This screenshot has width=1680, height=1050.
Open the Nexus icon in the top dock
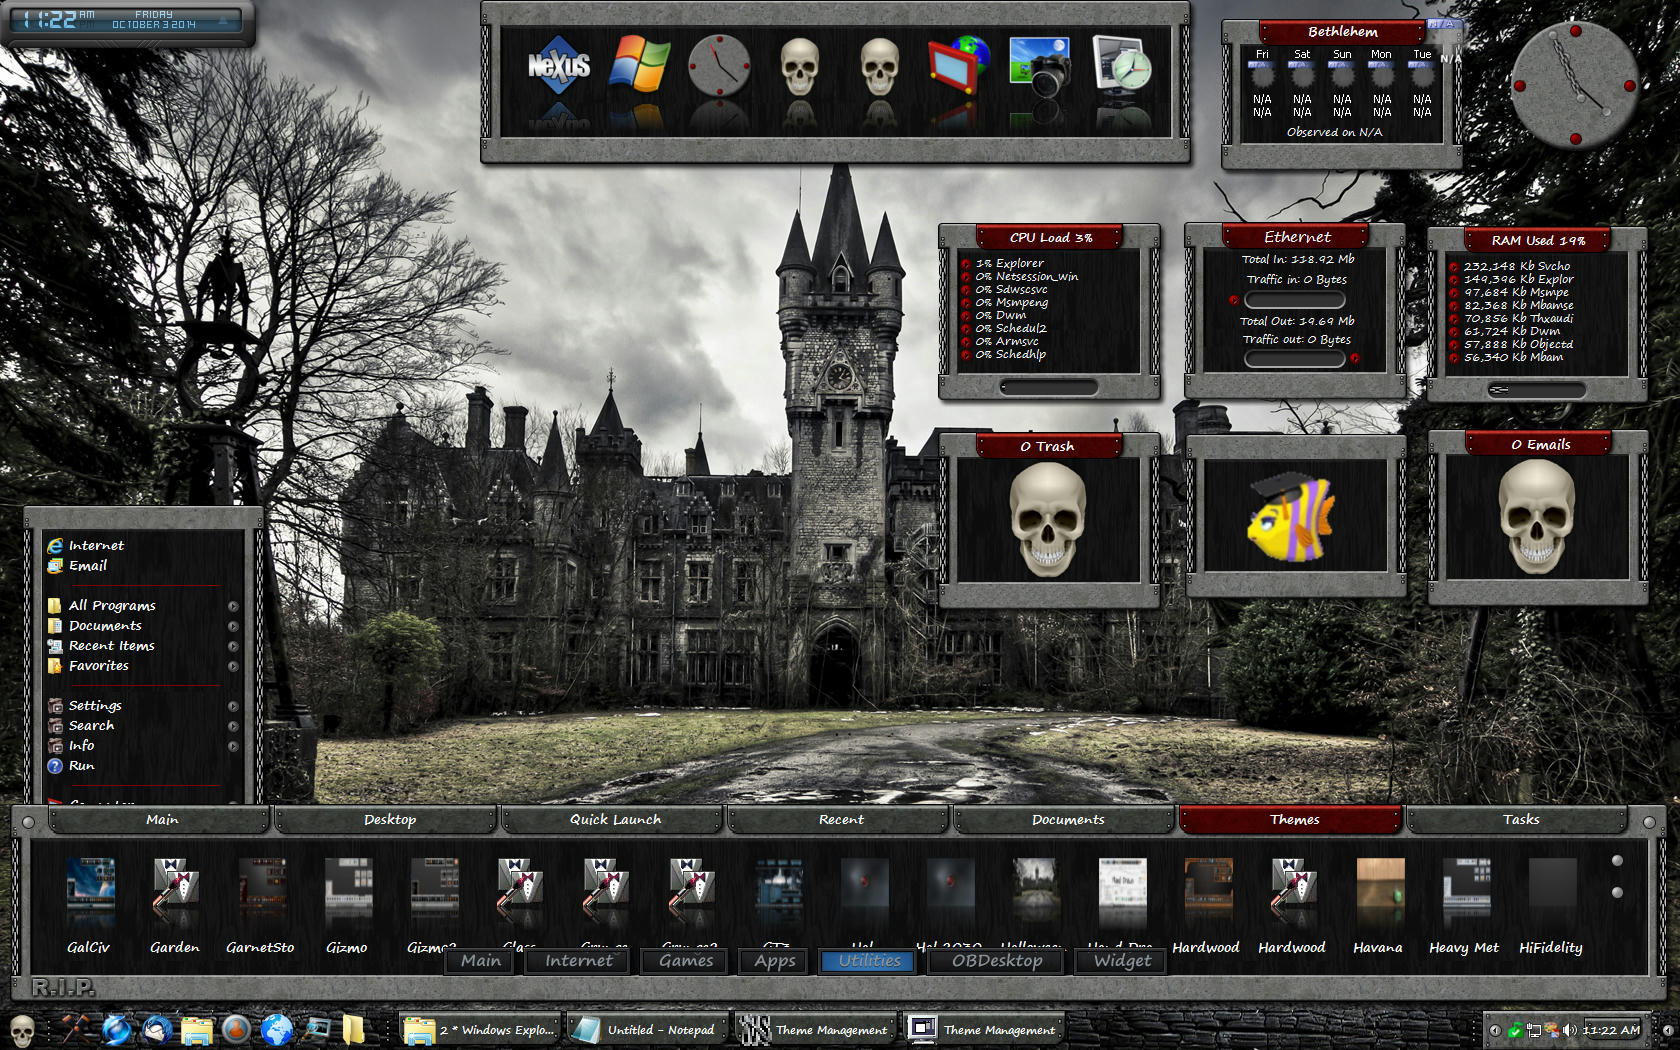pyautogui.click(x=559, y=66)
